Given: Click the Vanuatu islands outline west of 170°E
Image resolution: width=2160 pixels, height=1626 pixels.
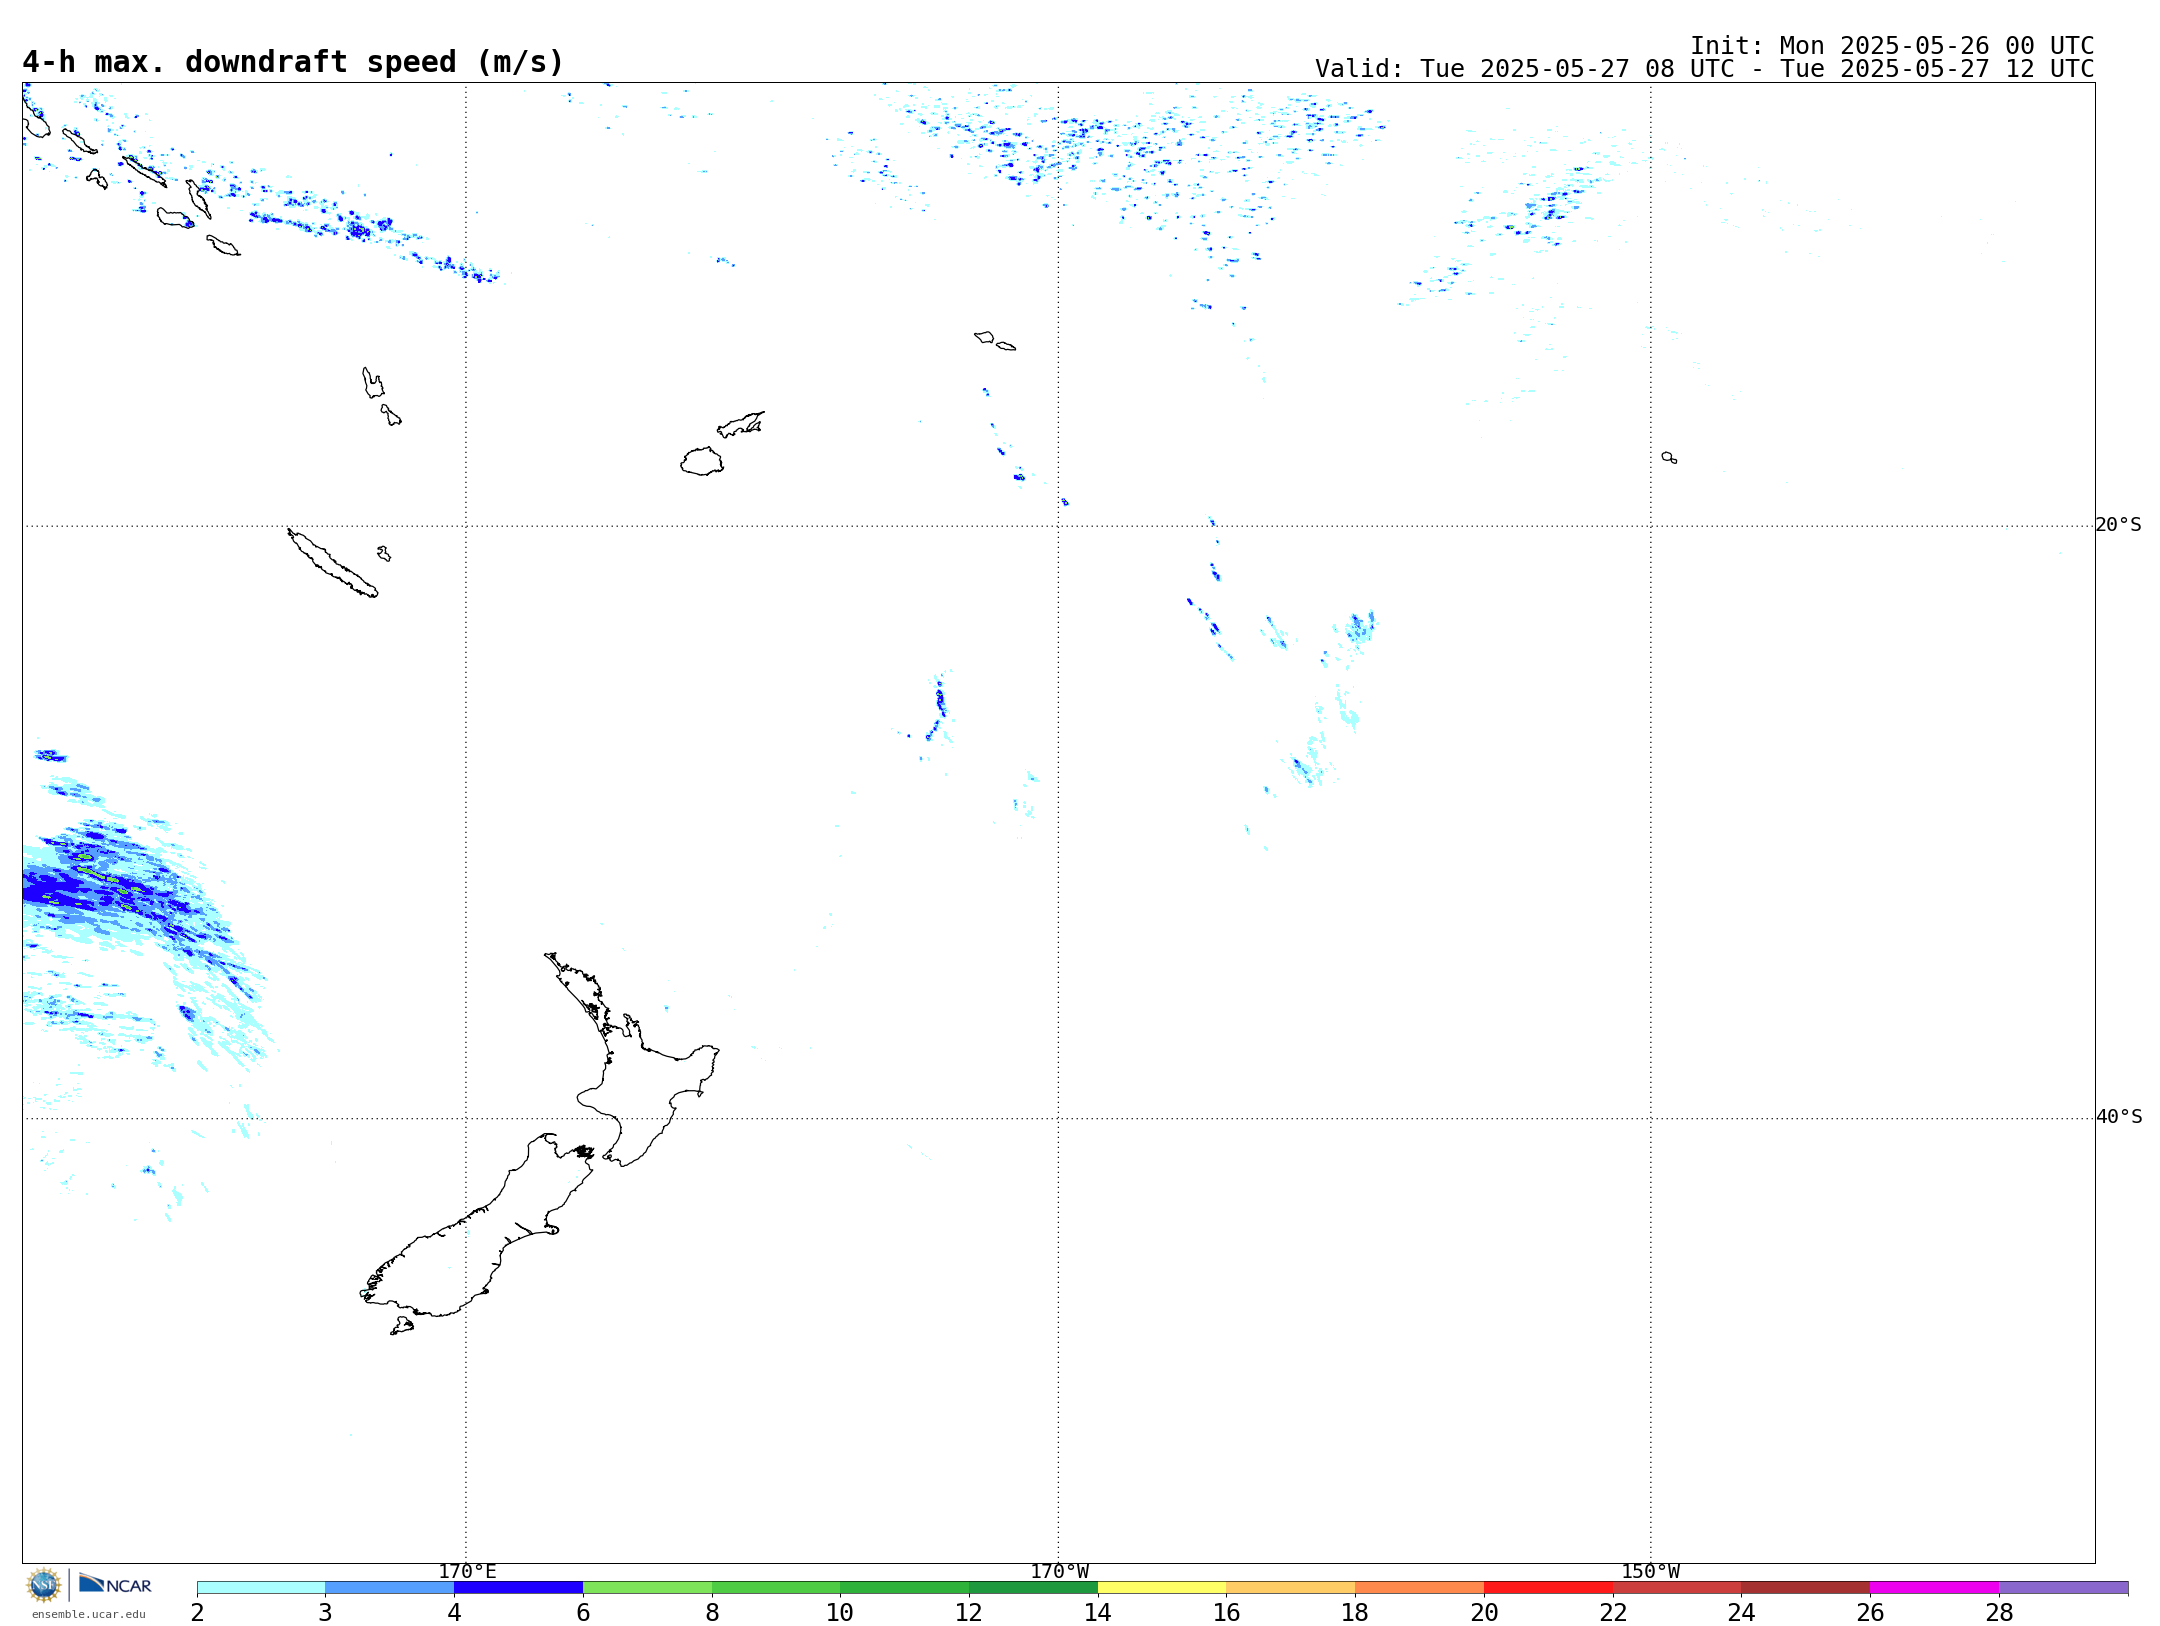Looking at the screenshot, I should coord(381,396).
